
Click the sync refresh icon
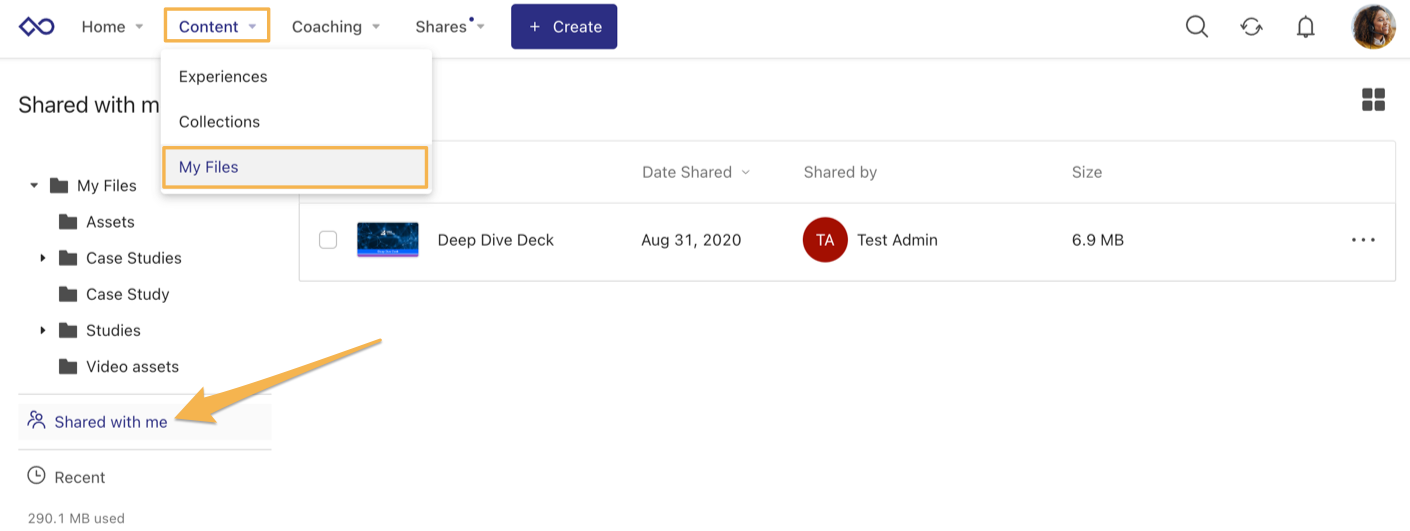coord(1251,27)
